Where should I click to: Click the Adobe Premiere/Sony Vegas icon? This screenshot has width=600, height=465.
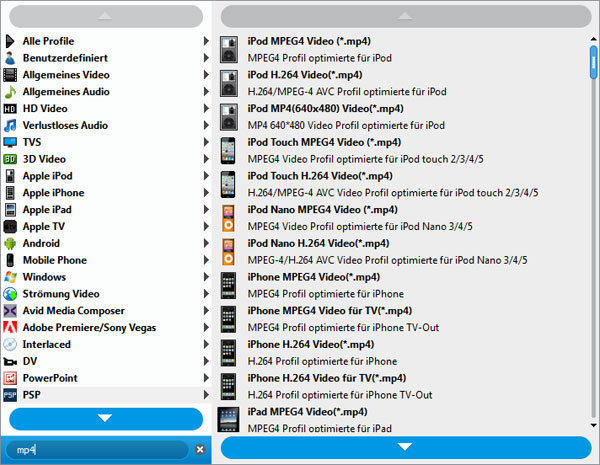click(x=10, y=327)
